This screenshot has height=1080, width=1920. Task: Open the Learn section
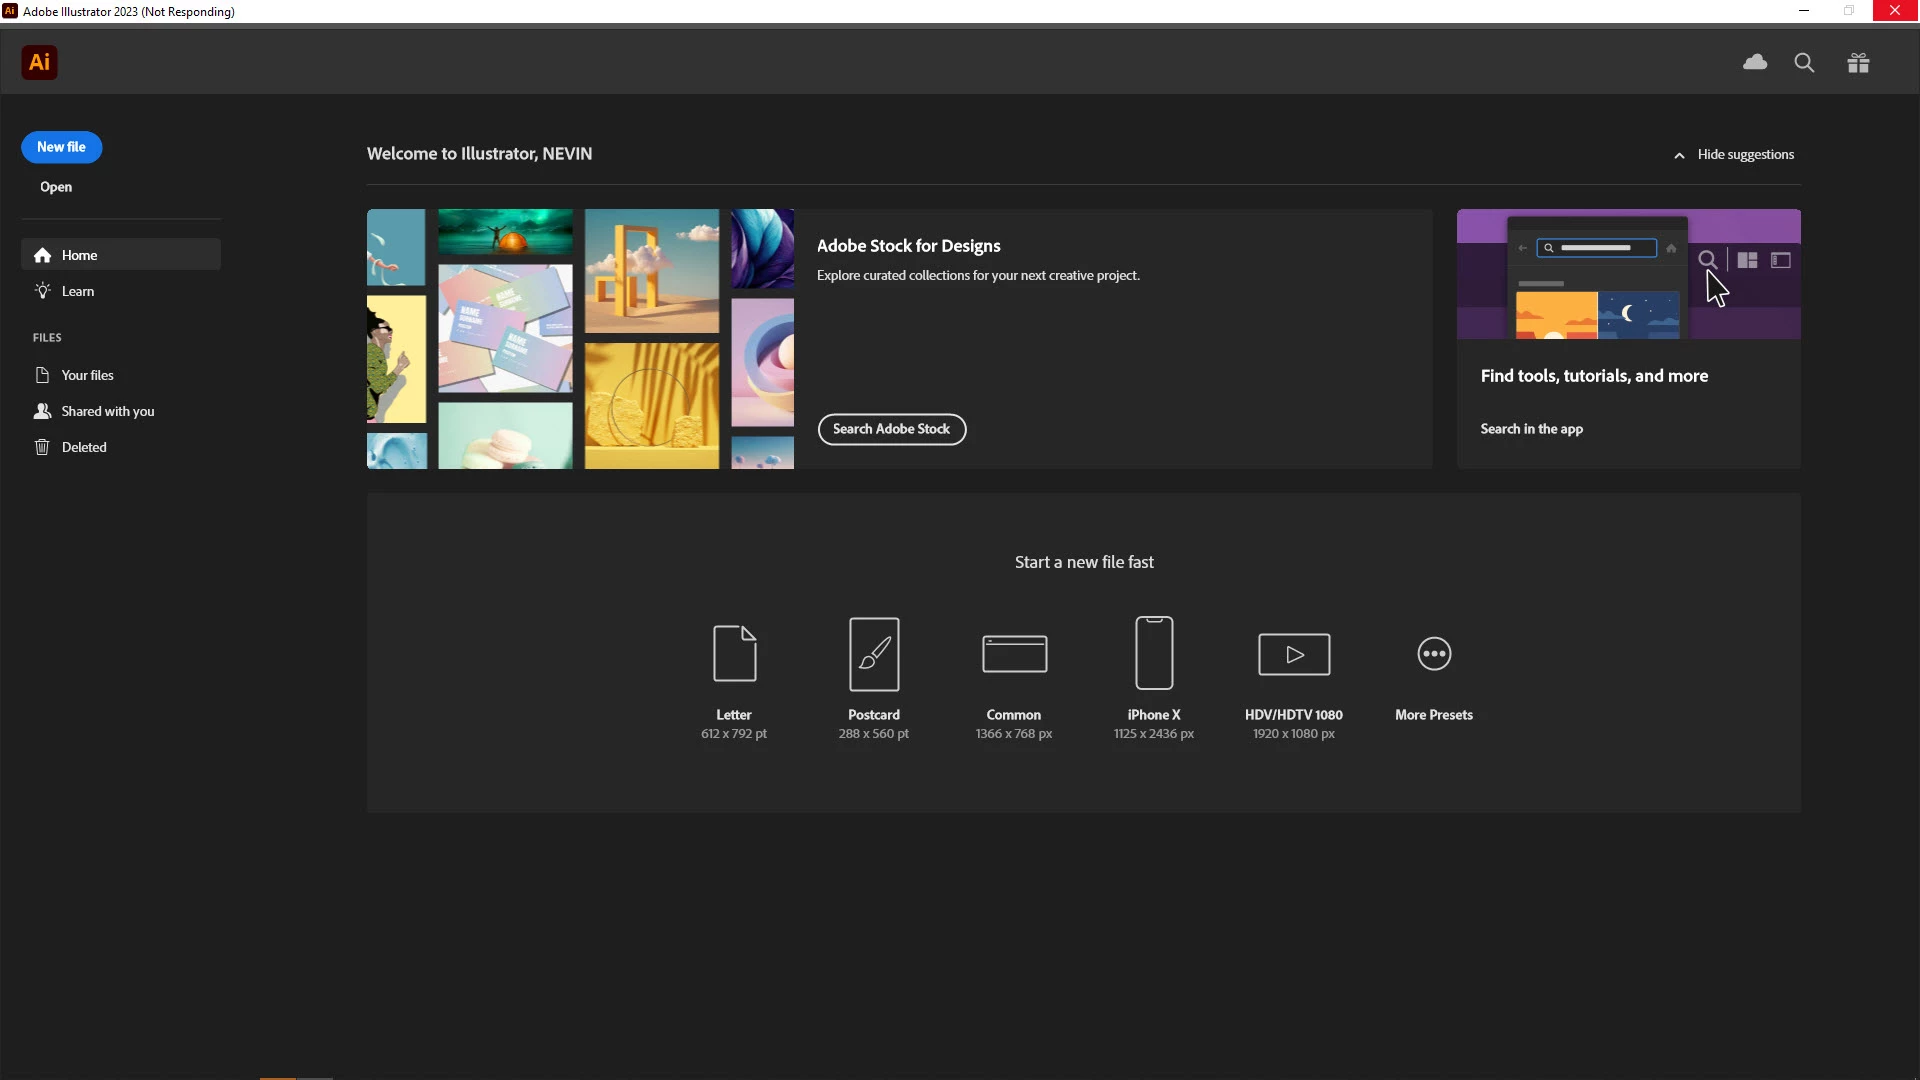pos(77,291)
